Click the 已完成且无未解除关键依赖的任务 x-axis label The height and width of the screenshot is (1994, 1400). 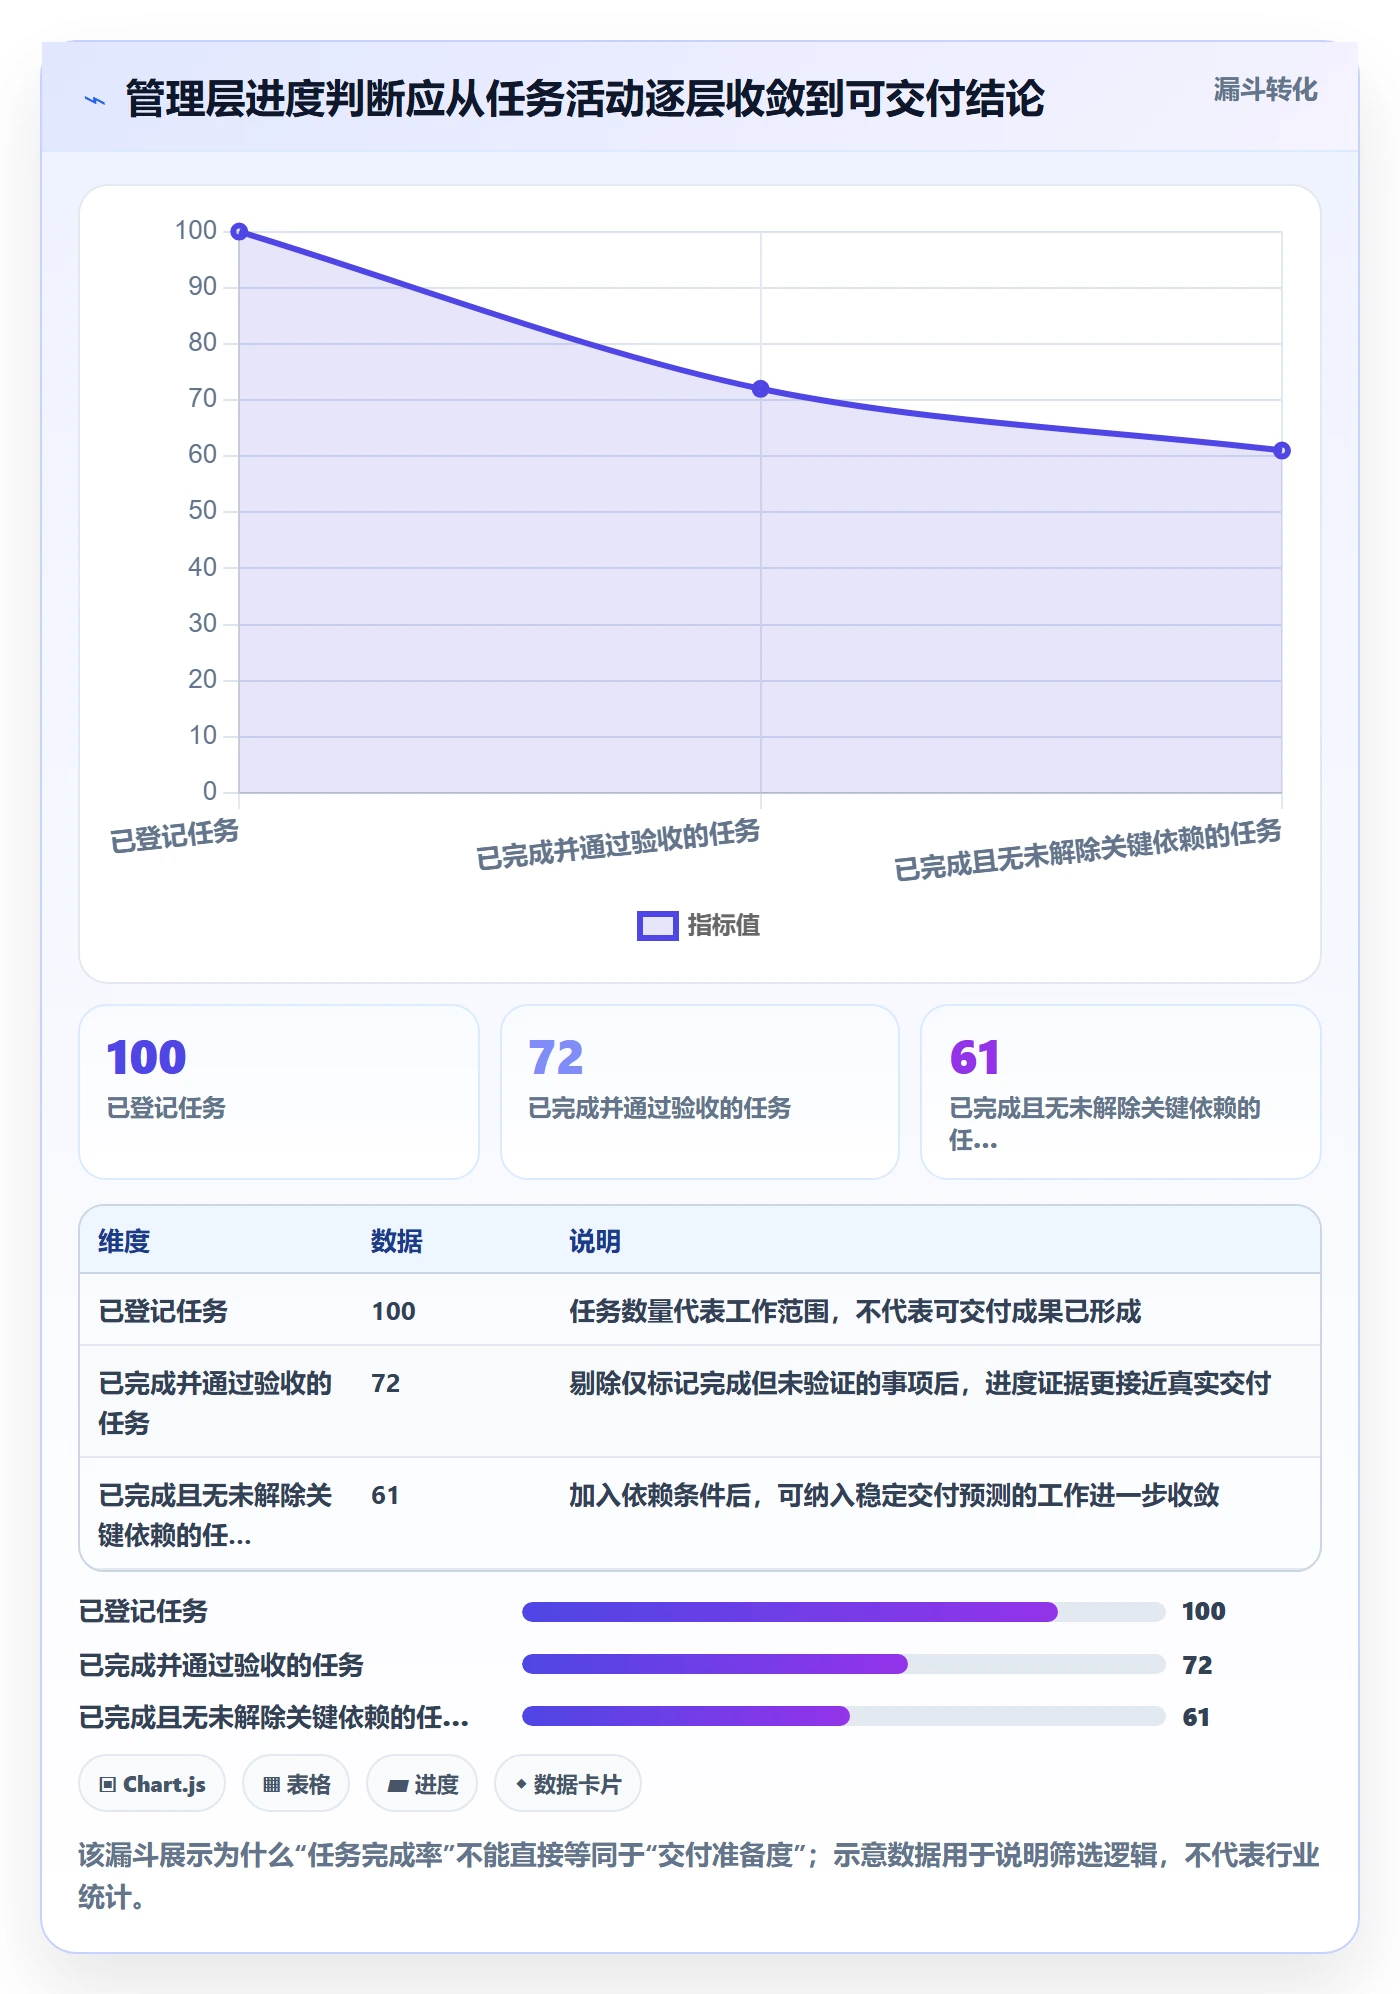pyautogui.click(x=1087, y=850)
